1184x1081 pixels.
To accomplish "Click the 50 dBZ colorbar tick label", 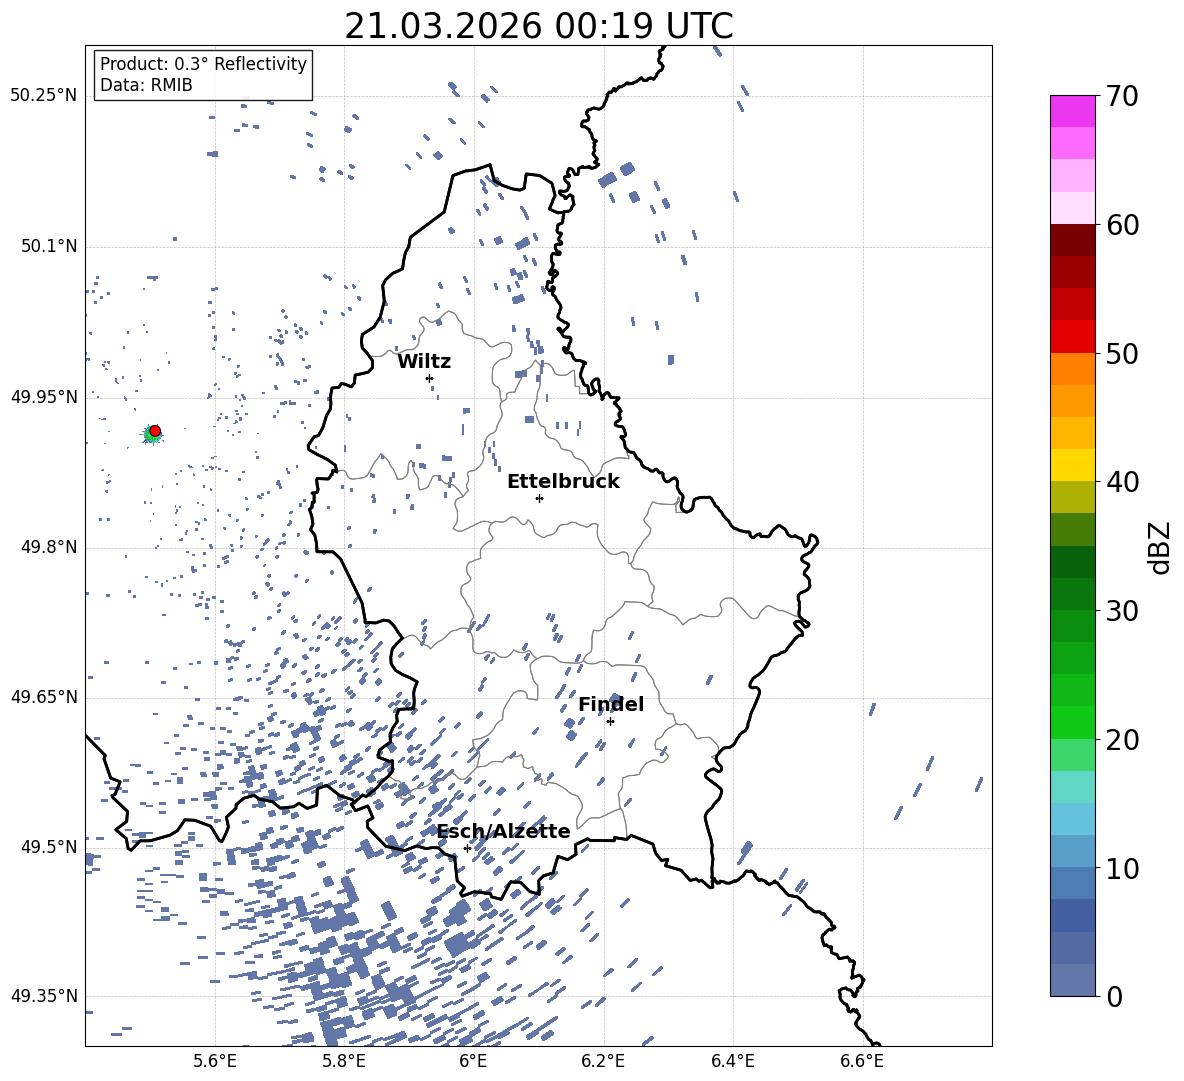I will pos(1122,353).
